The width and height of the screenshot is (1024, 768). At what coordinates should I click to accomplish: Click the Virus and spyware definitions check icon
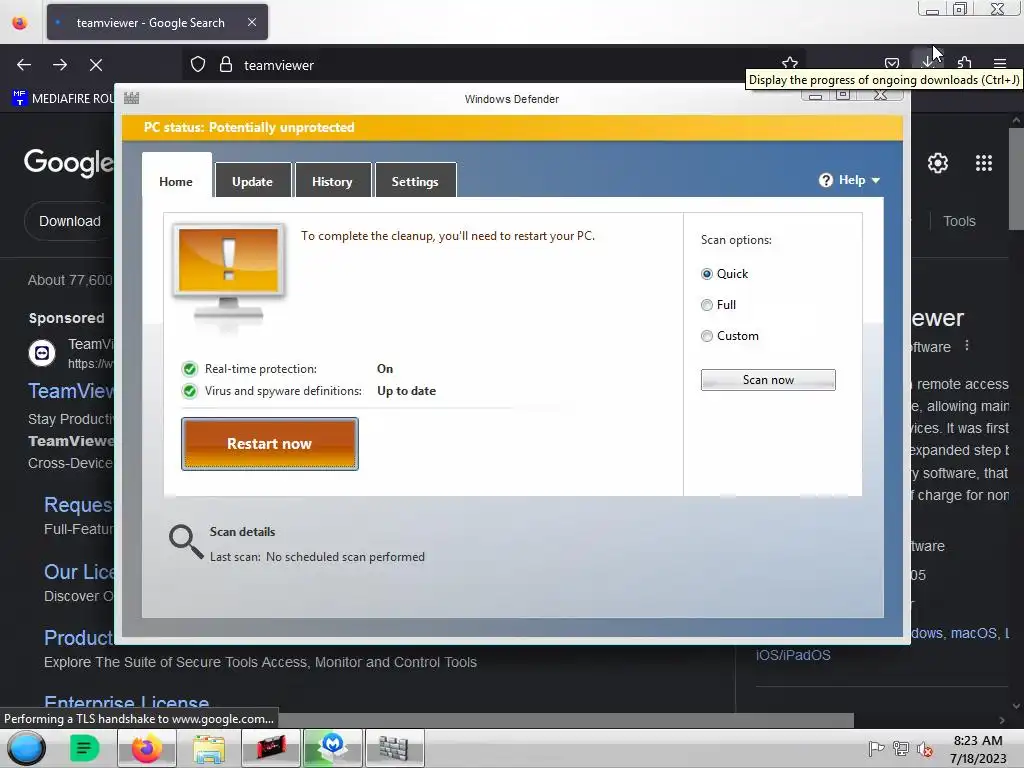189,391
